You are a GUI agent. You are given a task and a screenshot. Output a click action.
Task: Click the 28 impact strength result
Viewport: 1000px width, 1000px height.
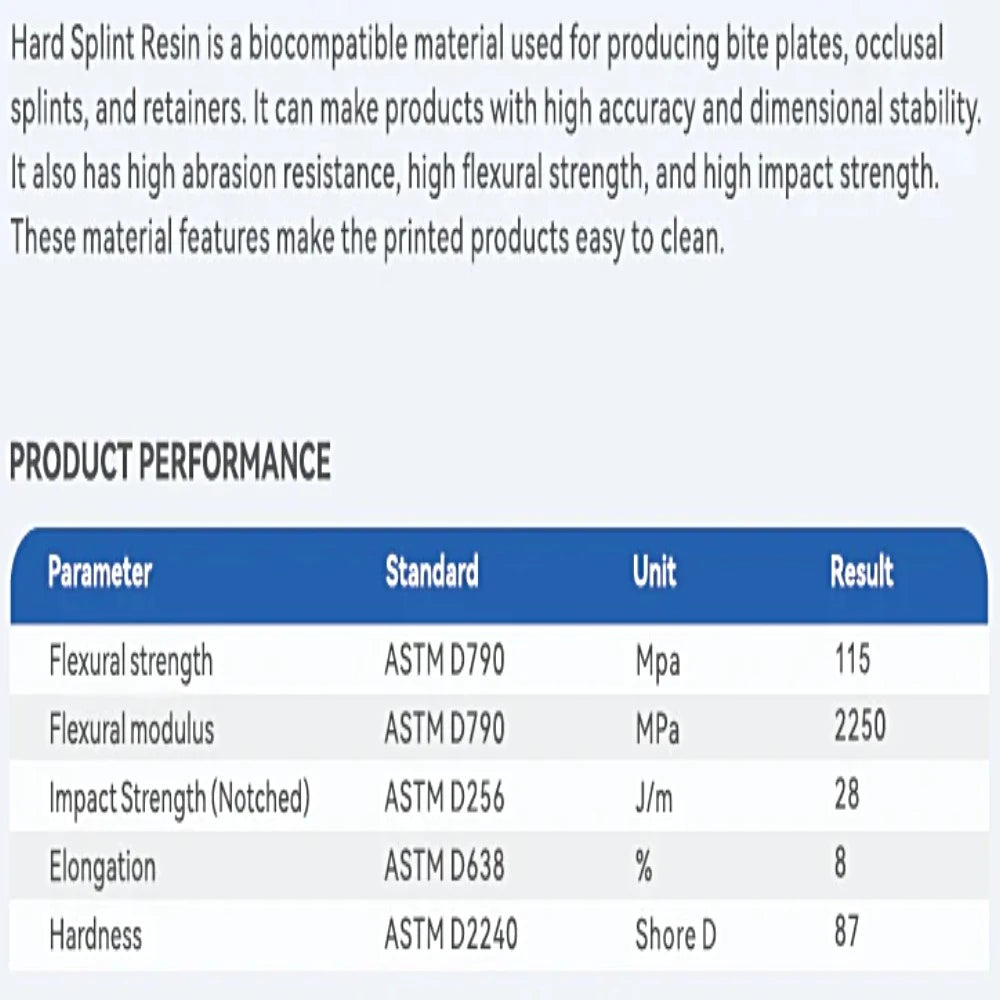tap(846, 797)
